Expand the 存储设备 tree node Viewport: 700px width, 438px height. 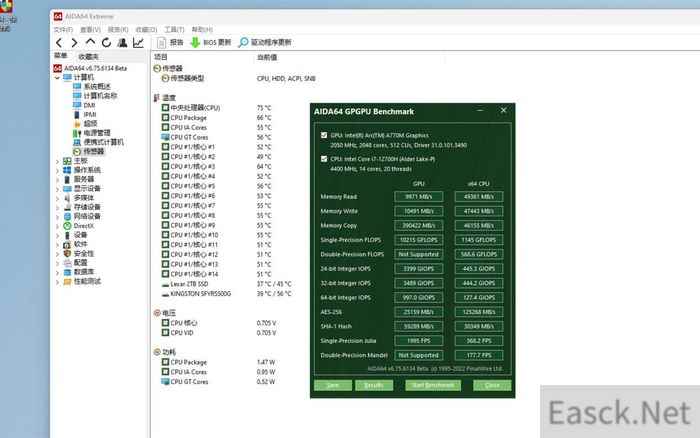tap(57, 208)
